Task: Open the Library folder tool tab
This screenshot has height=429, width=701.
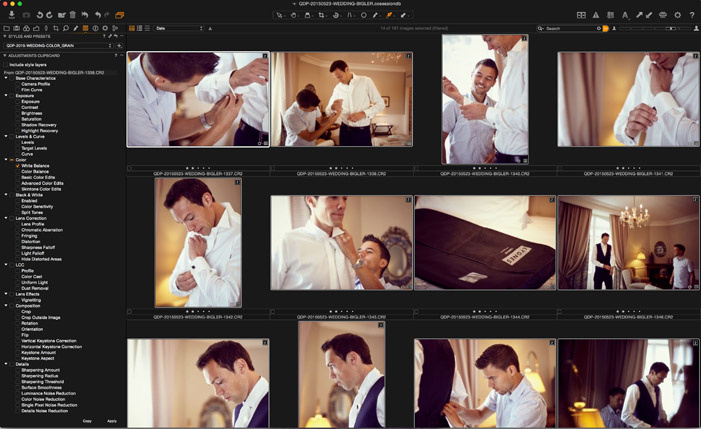Action: [x=6, y=28]
